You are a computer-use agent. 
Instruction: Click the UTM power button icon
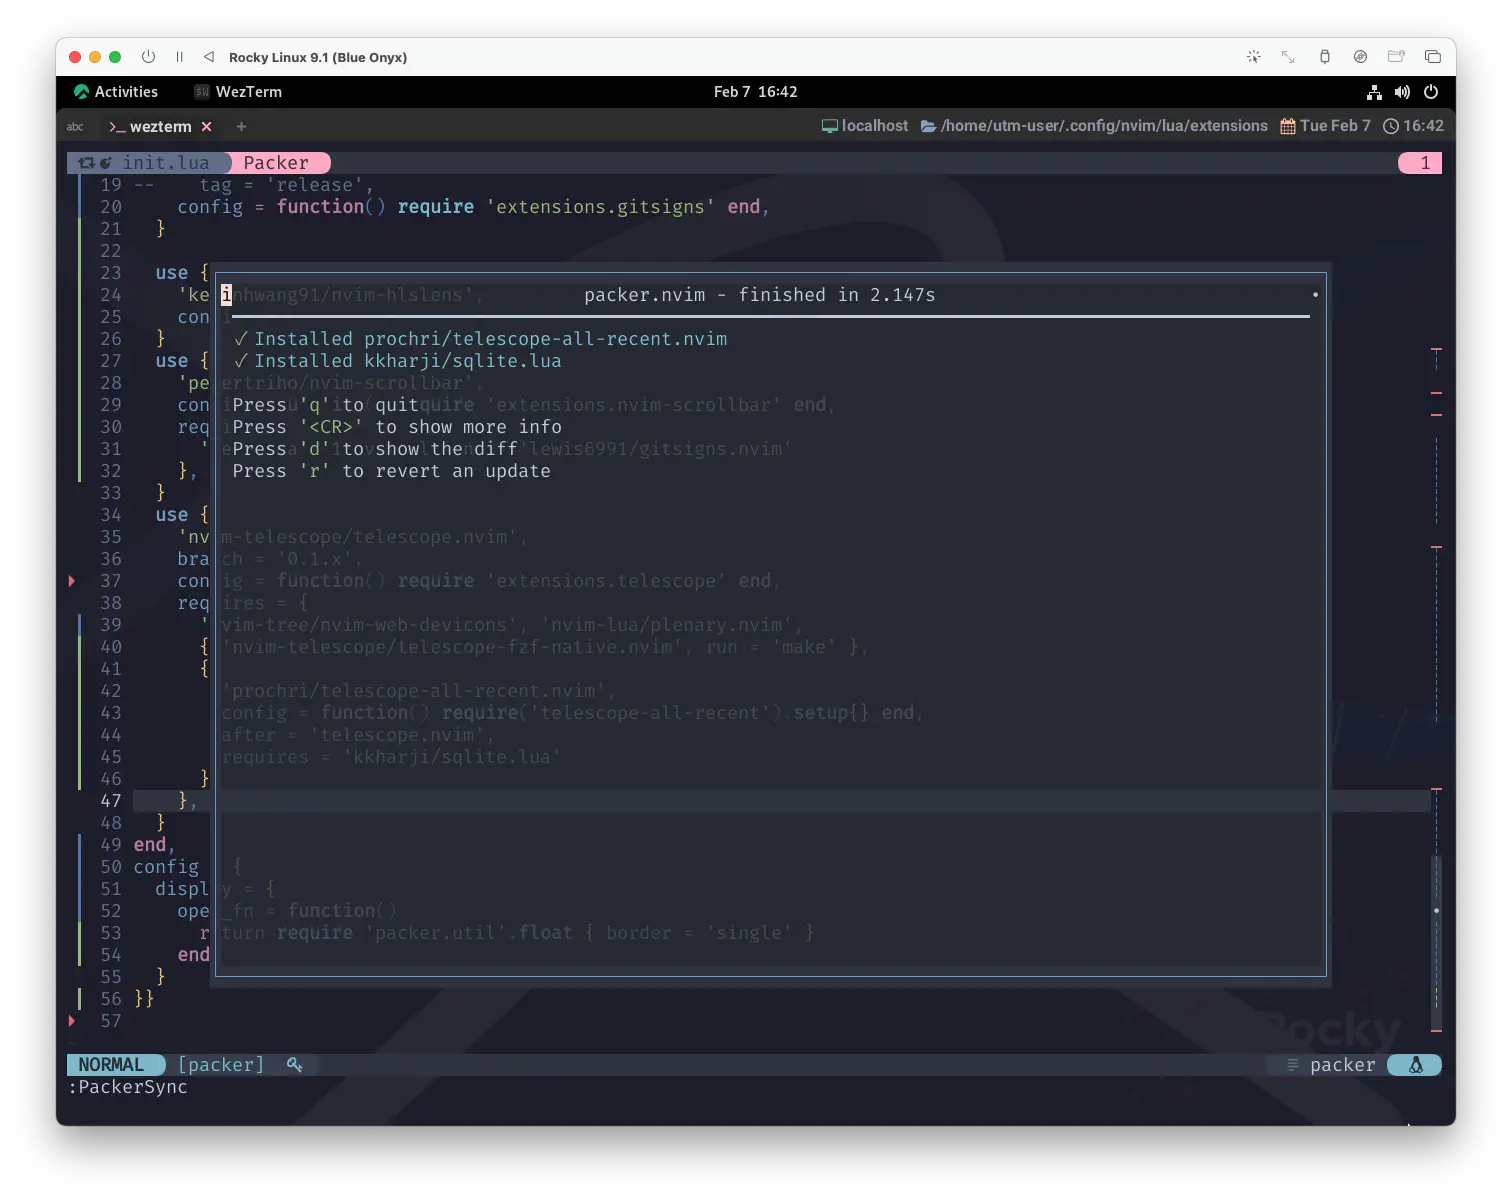pyautogui.click(x=148, y=57)
